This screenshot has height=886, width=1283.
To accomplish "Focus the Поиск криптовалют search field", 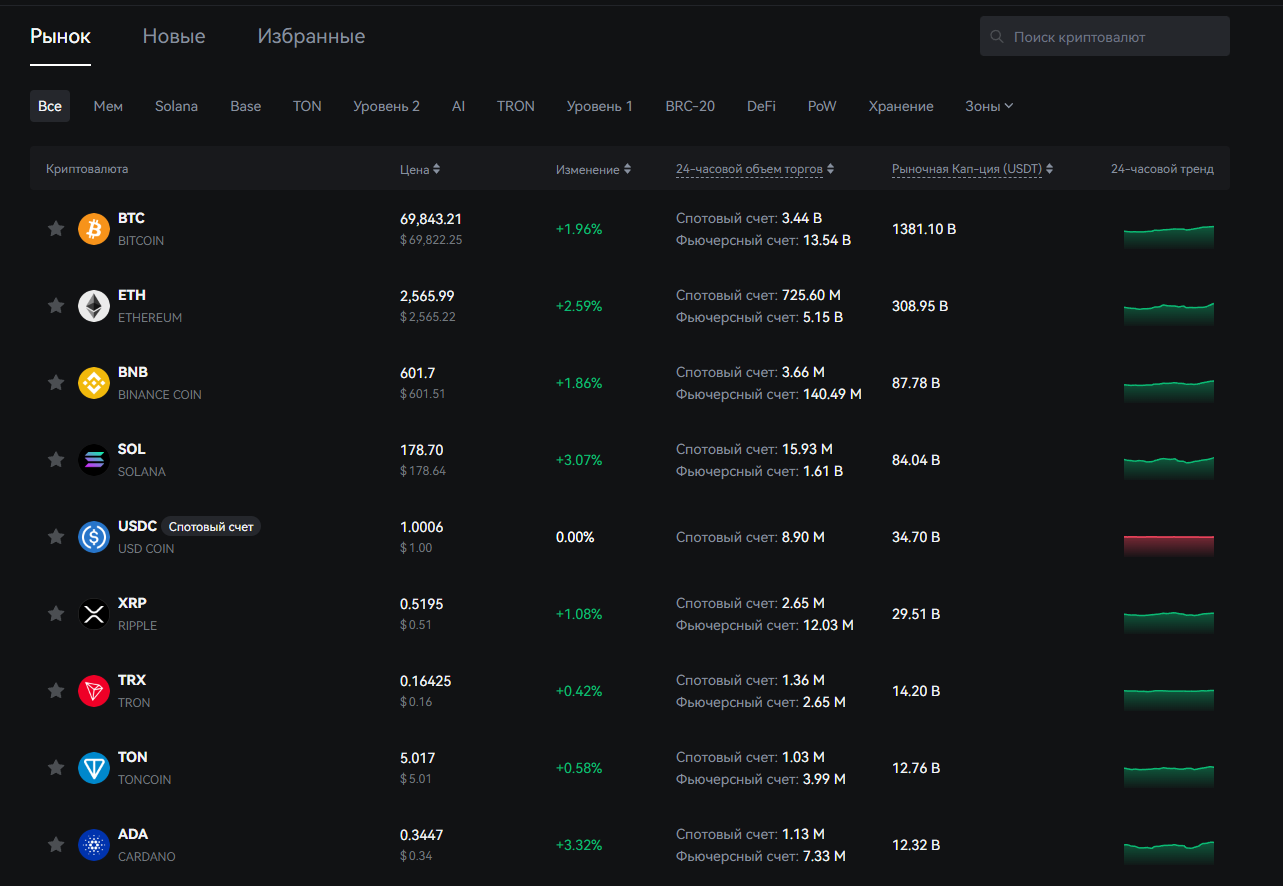I will pos(1105,37).
